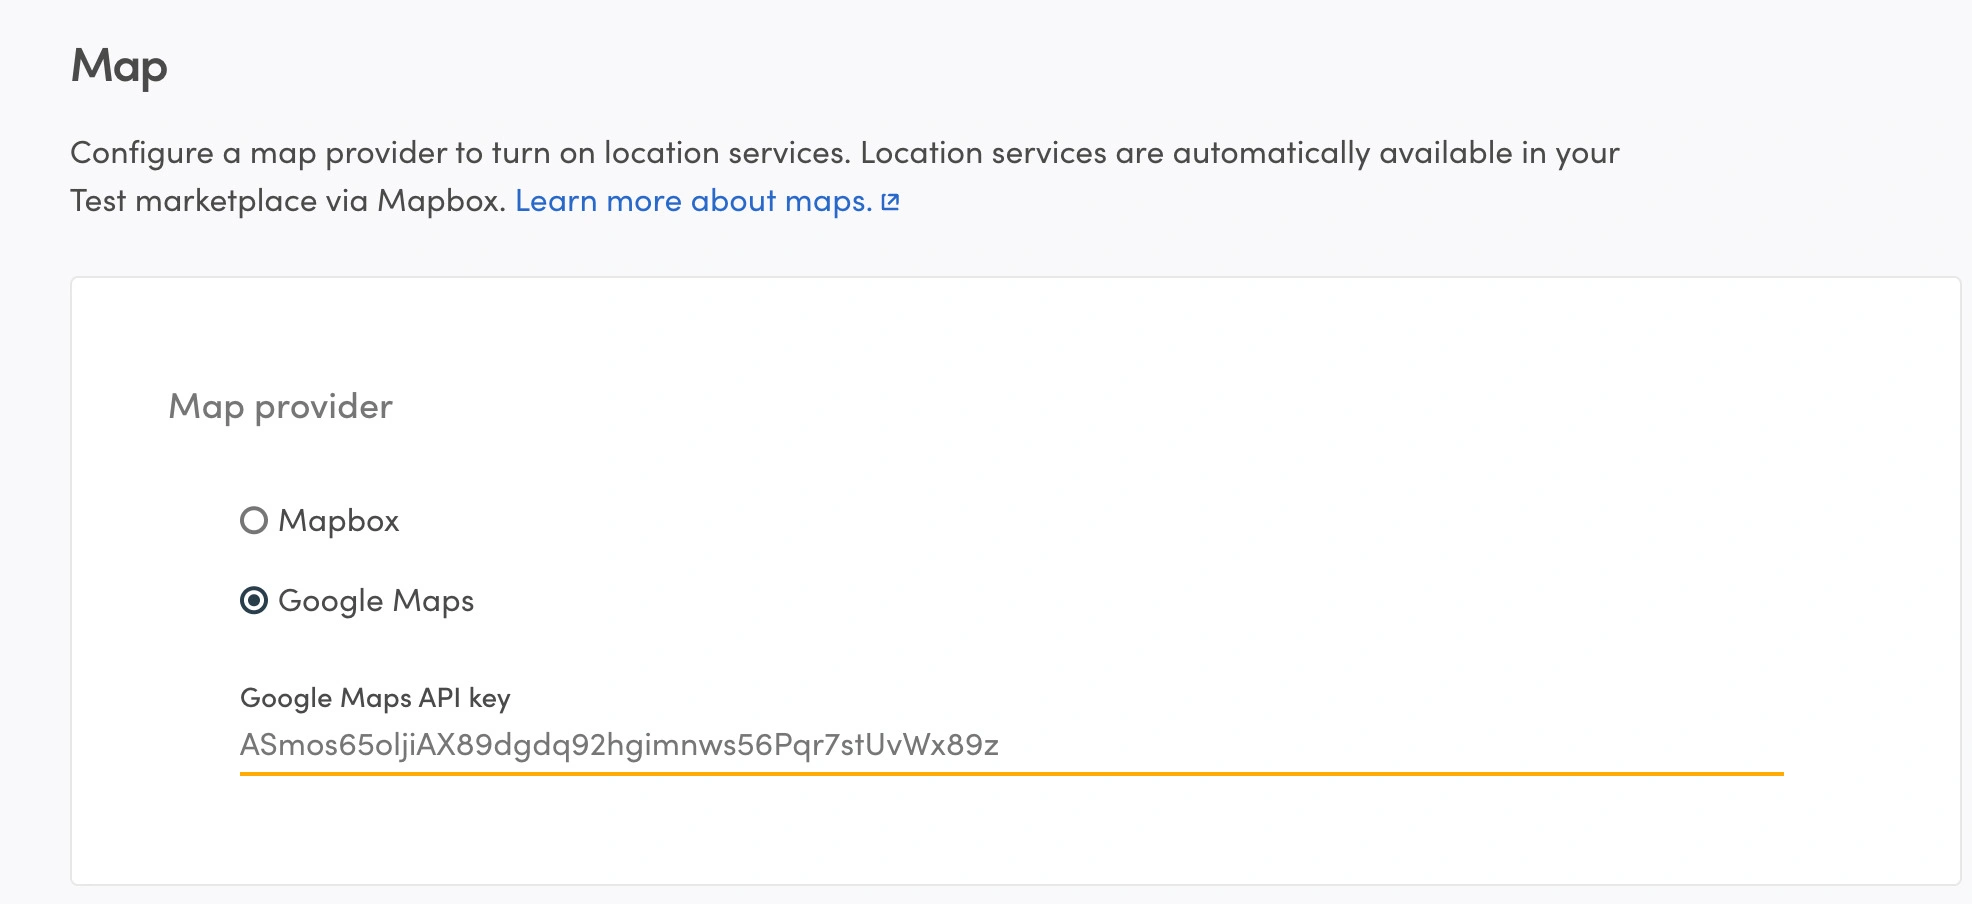
Task: Click the Google Maps option label
Action: pyautogui.click(x=376, y=601)
